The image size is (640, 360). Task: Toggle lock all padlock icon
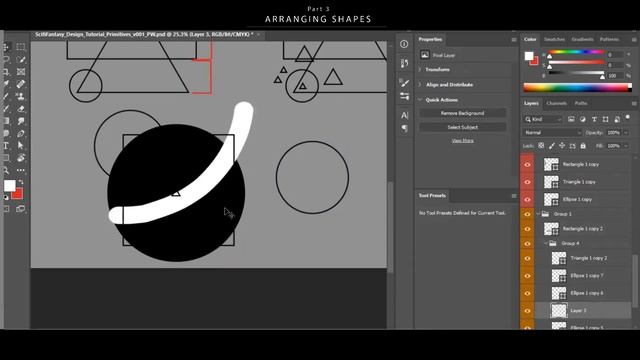click(x=583, y=146)
